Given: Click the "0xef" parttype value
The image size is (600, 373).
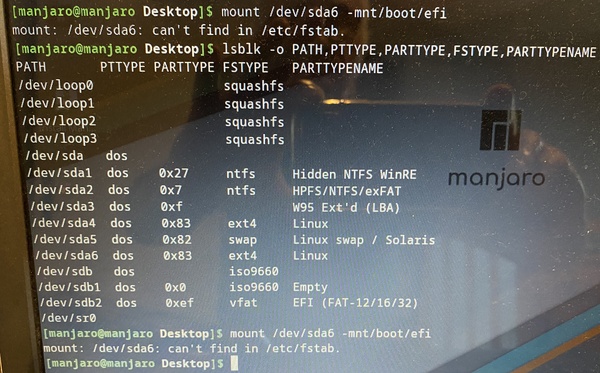Looking at the screenshot, I should (x=179, y=303).
